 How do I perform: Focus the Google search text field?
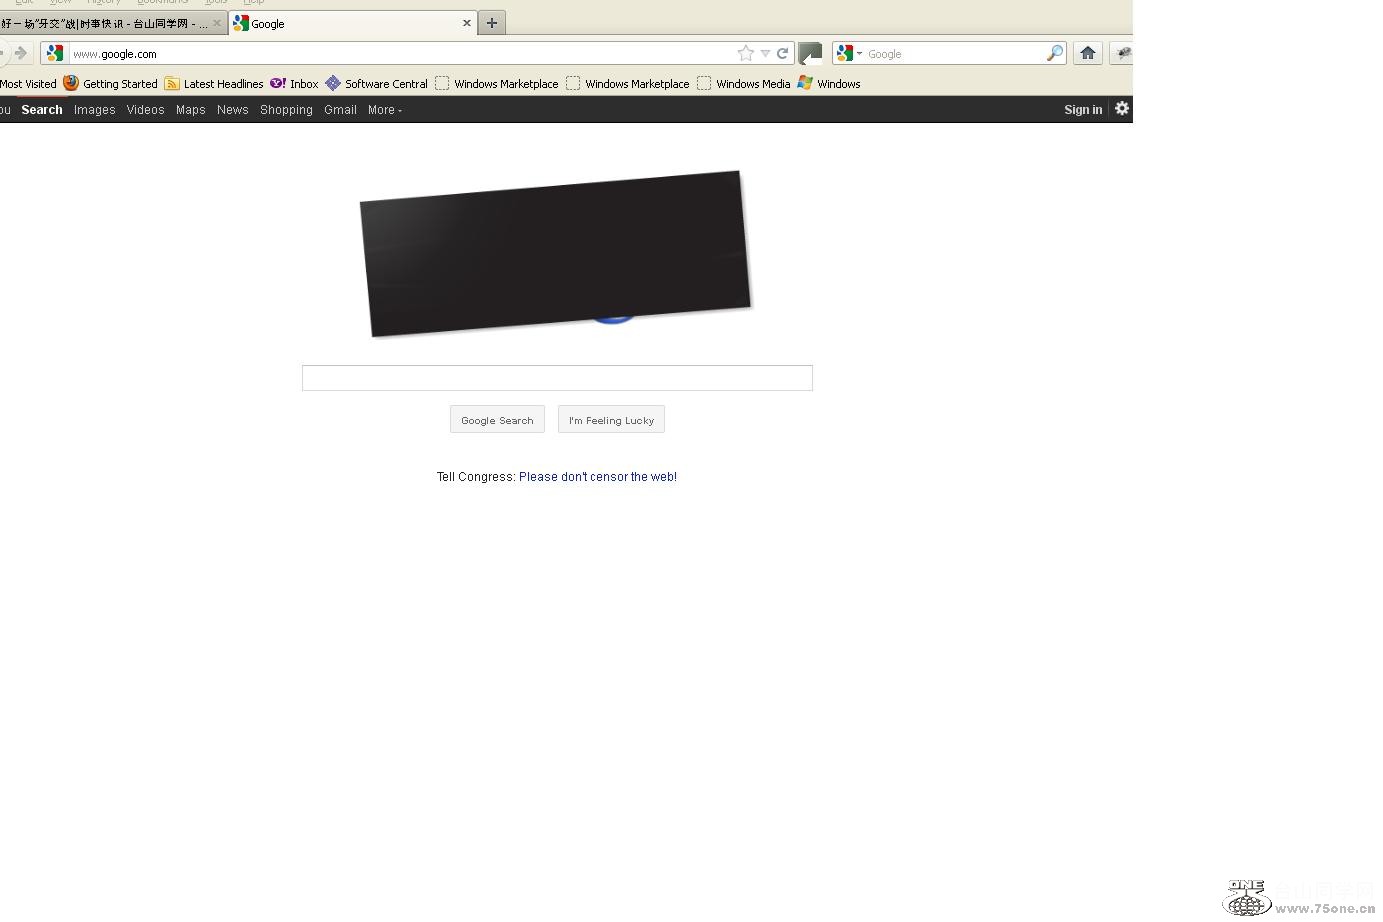(557, 378)
